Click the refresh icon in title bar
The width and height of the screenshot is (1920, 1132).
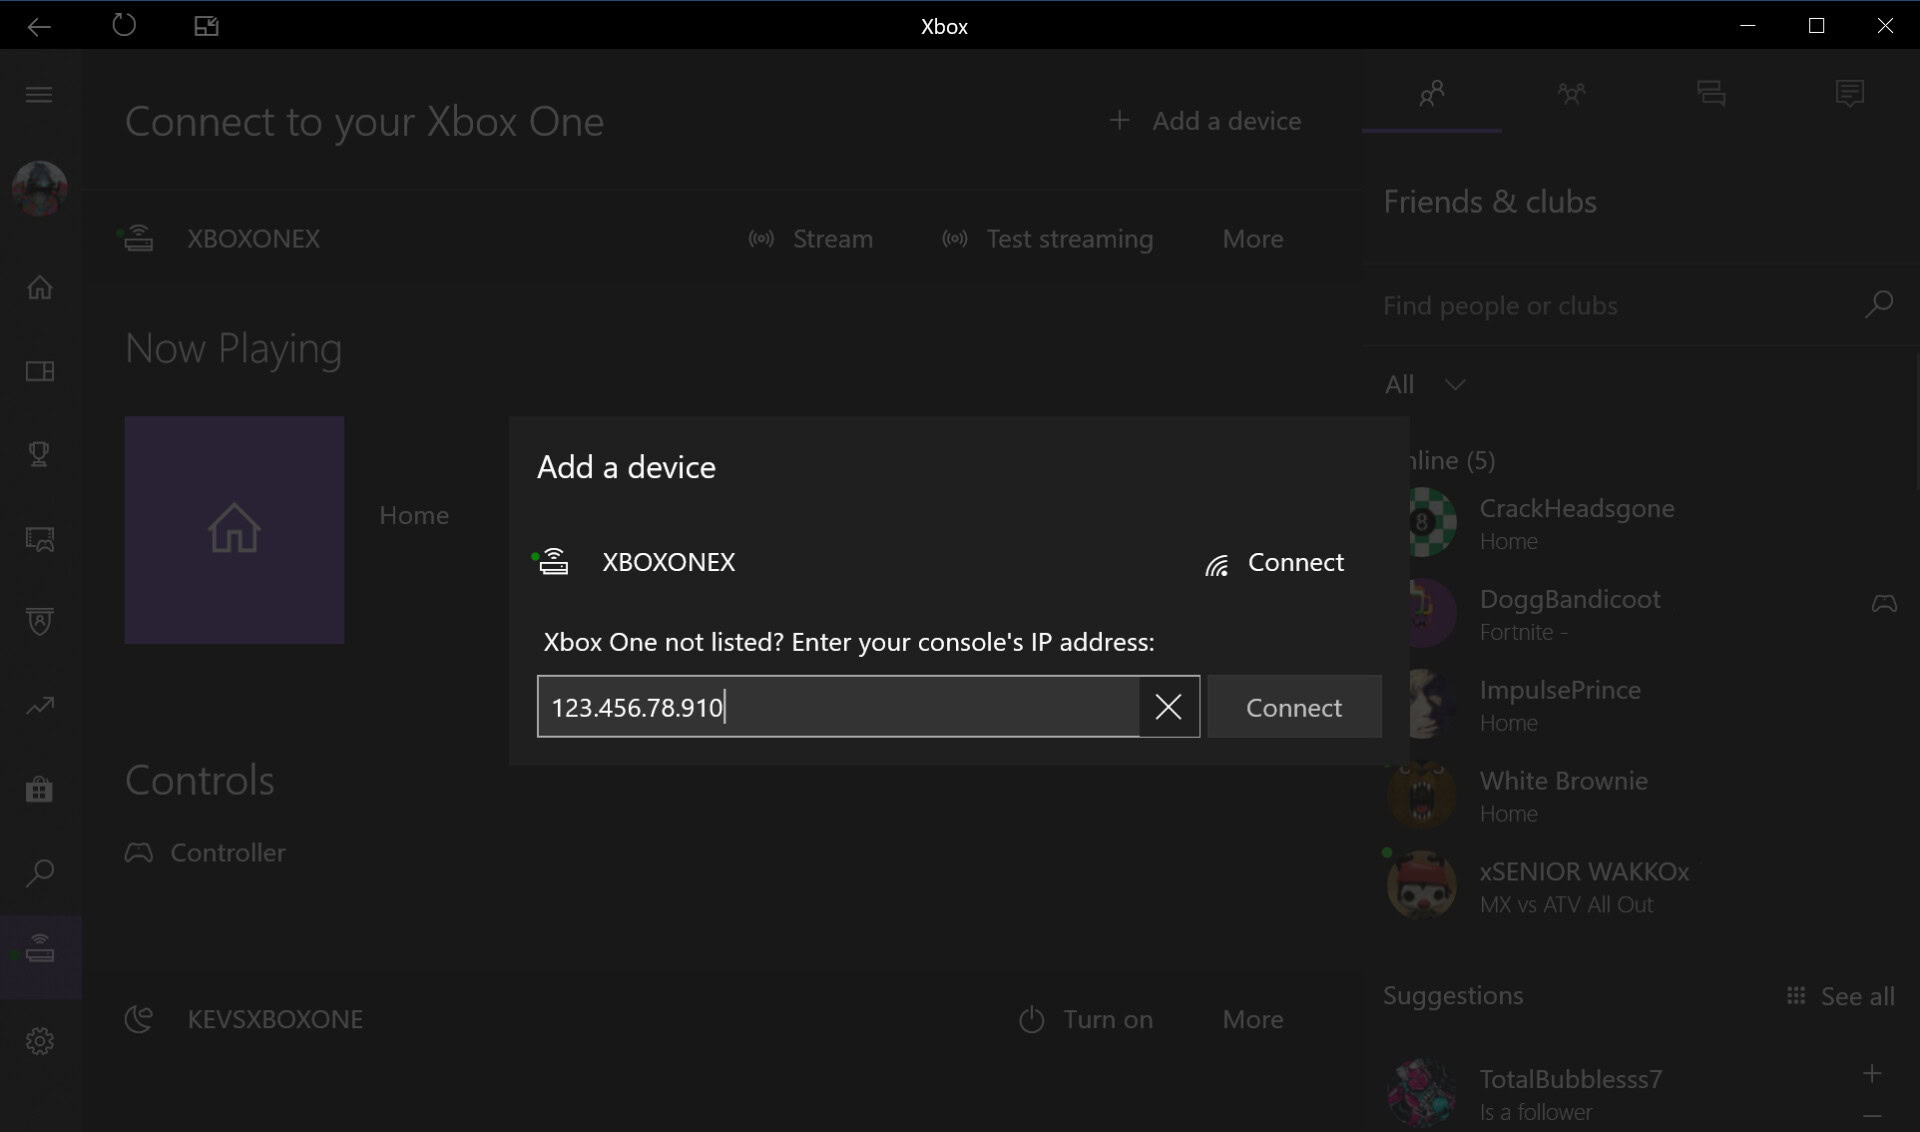[x=124, y=25]
